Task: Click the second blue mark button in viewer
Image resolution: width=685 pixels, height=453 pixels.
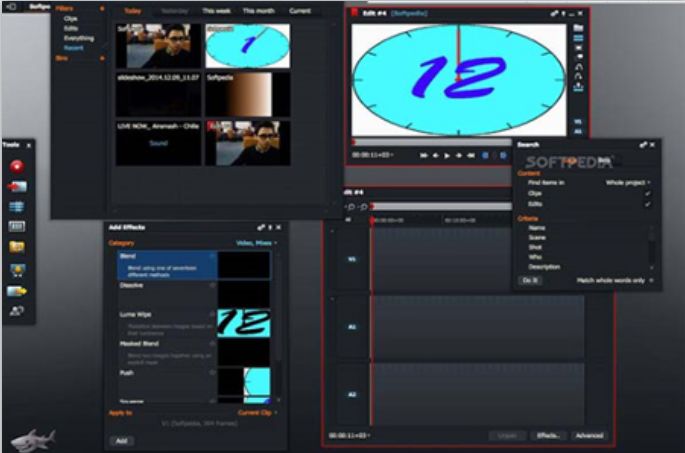Action: click(503, 155)
